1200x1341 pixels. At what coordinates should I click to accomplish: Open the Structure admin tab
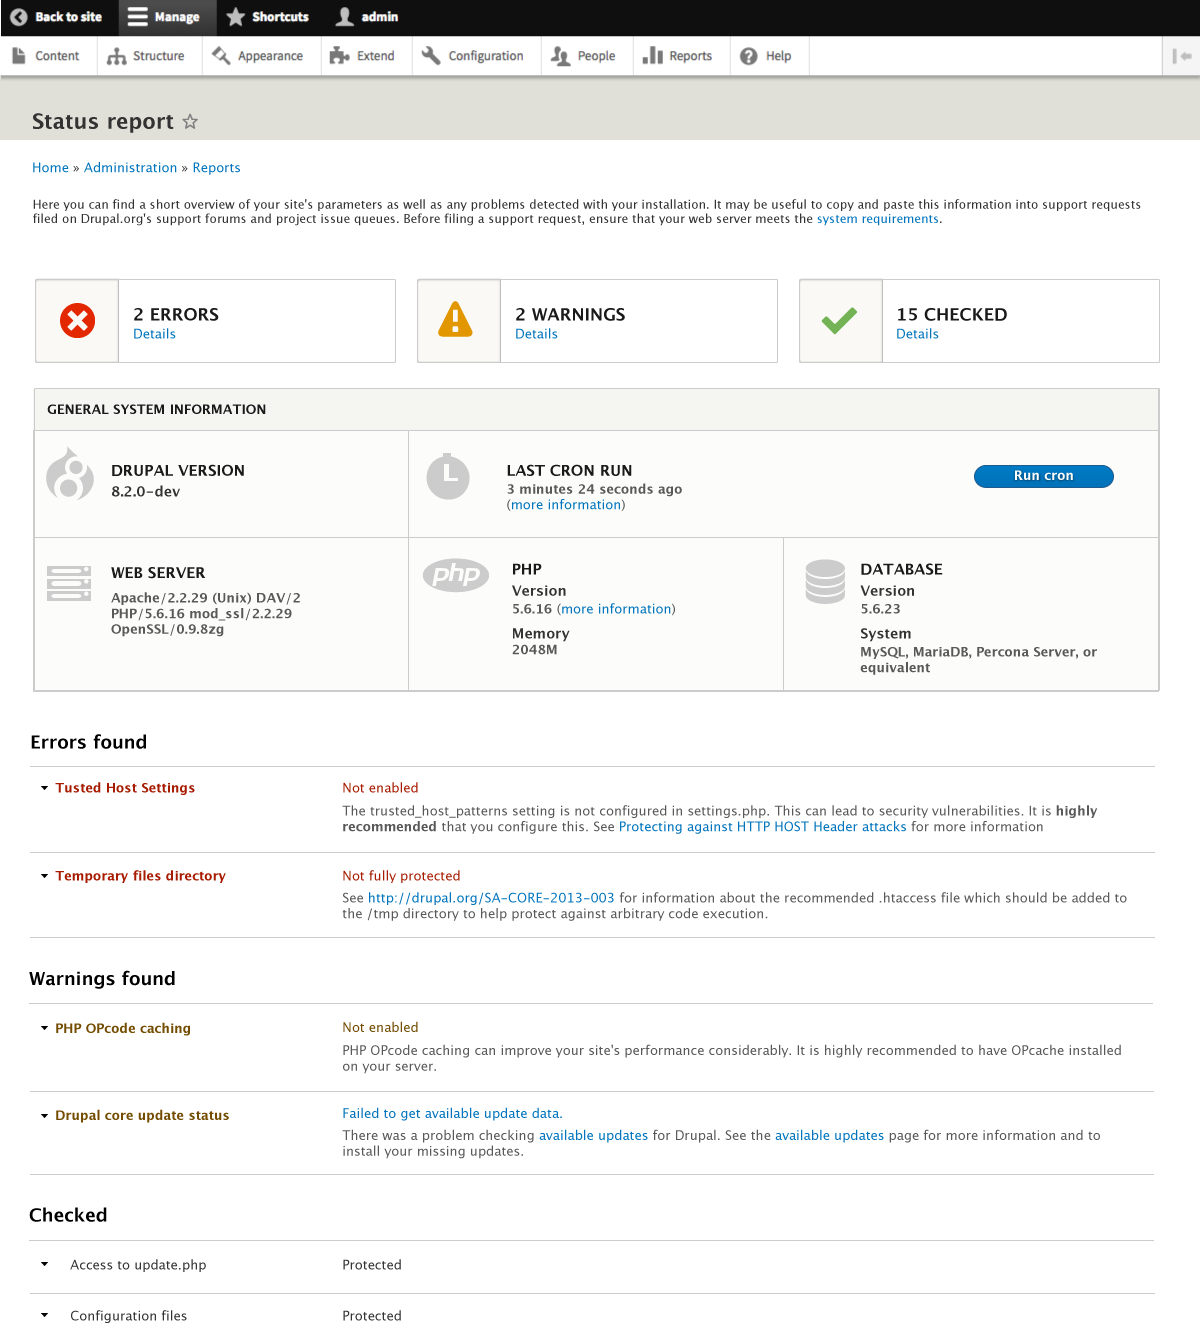147,56
